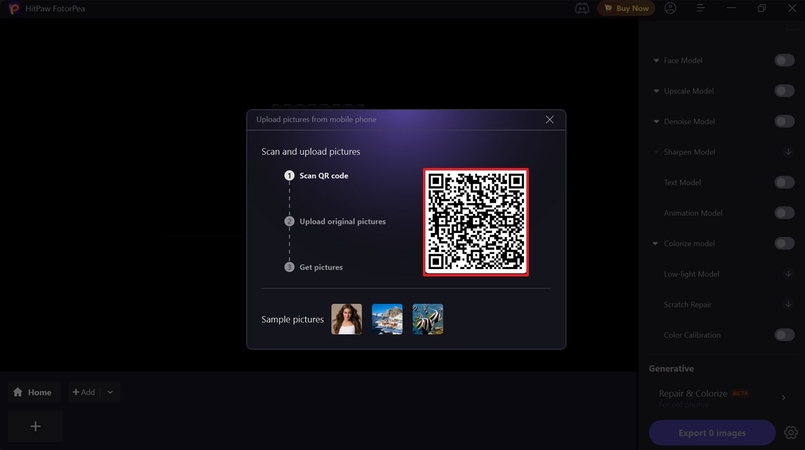This screenshot has height=450, width=805.
Task: Expand the Sharpen Model options arrow
Action: 656,152
